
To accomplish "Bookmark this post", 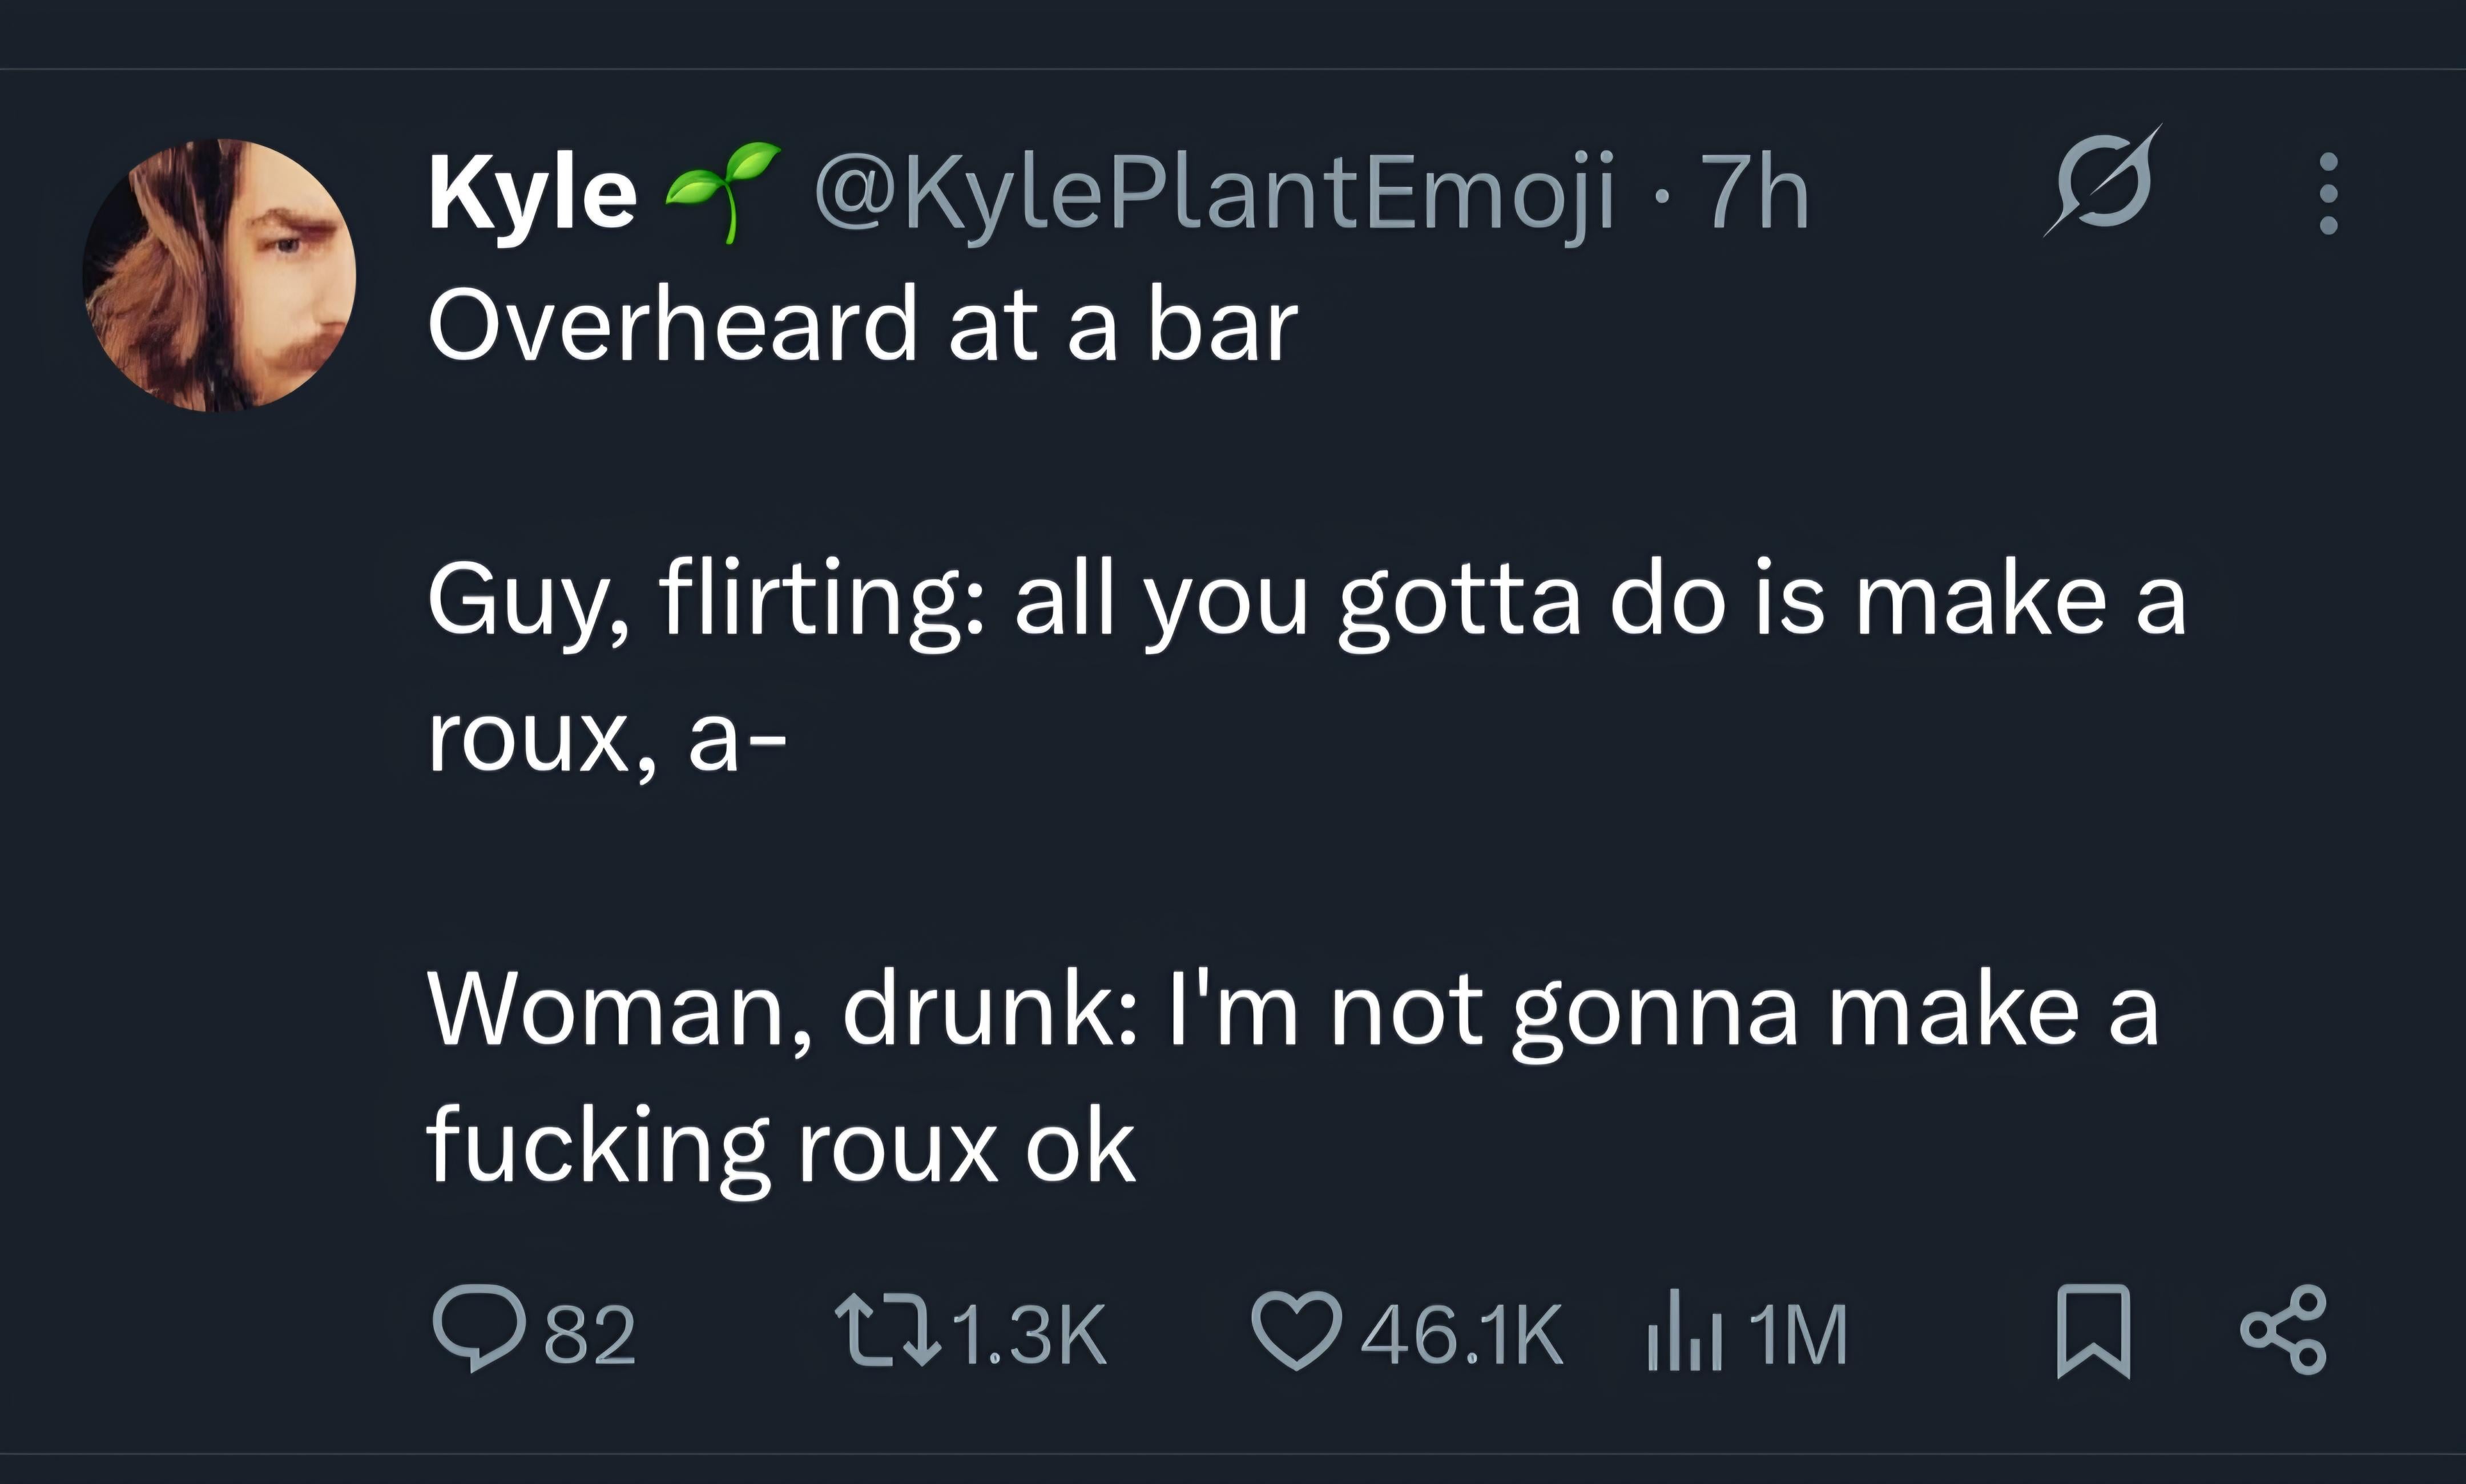I will [x=2093, y=1330].
